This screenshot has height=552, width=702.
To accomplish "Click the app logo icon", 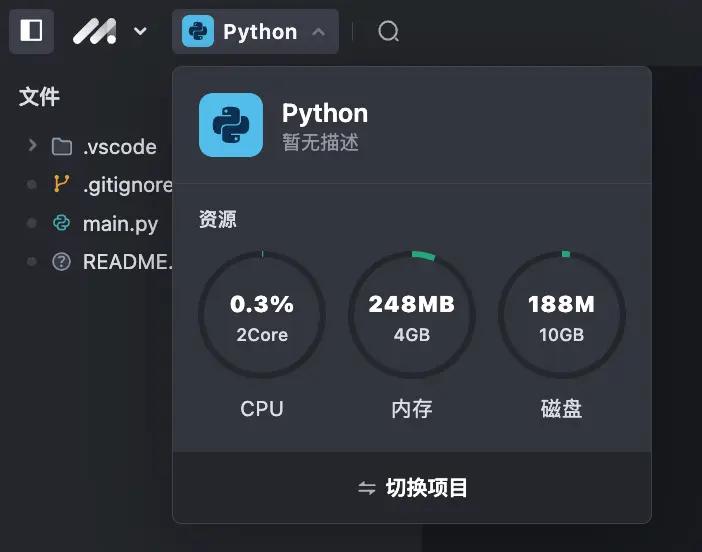I will coord(94,31).
